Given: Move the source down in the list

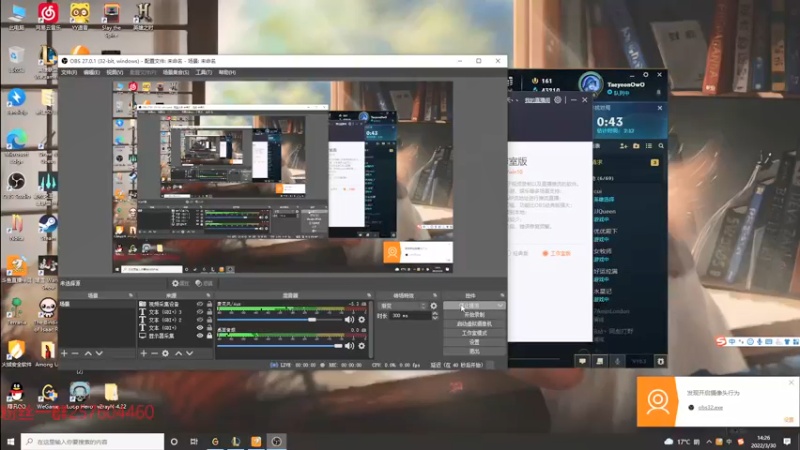Looking at the screenshot, I should click(x=190, y=353).
